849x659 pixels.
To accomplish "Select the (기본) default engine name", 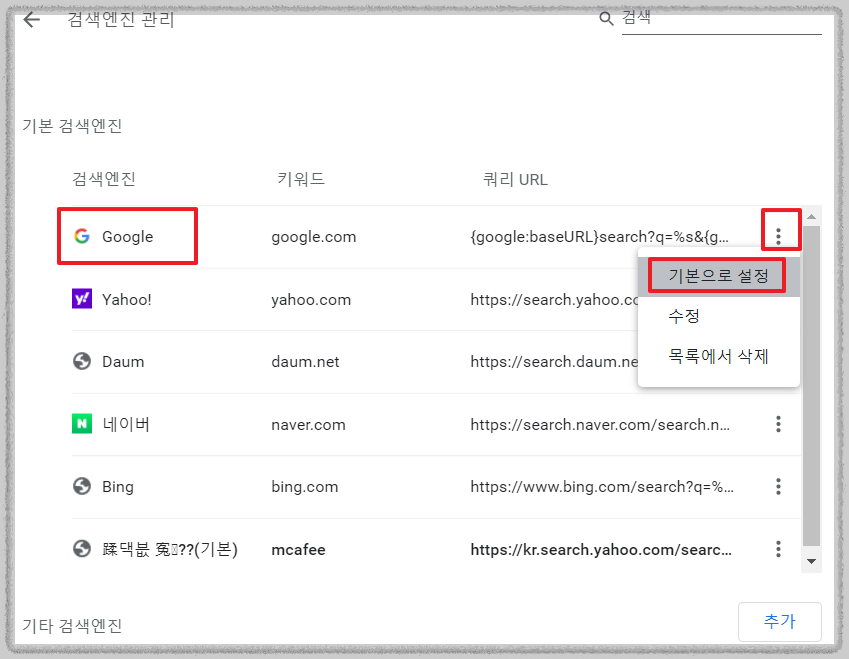I will 169,550.
